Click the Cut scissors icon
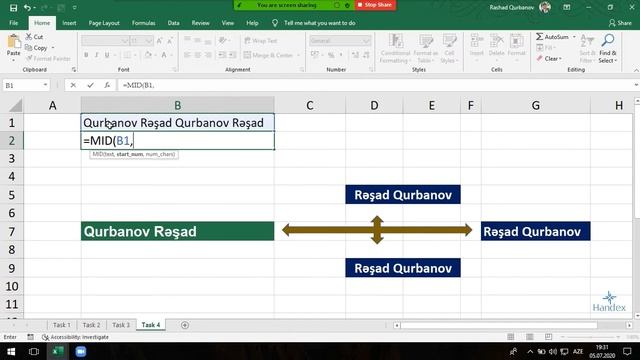Screen dimensions: 640x360 click(29, 37)
